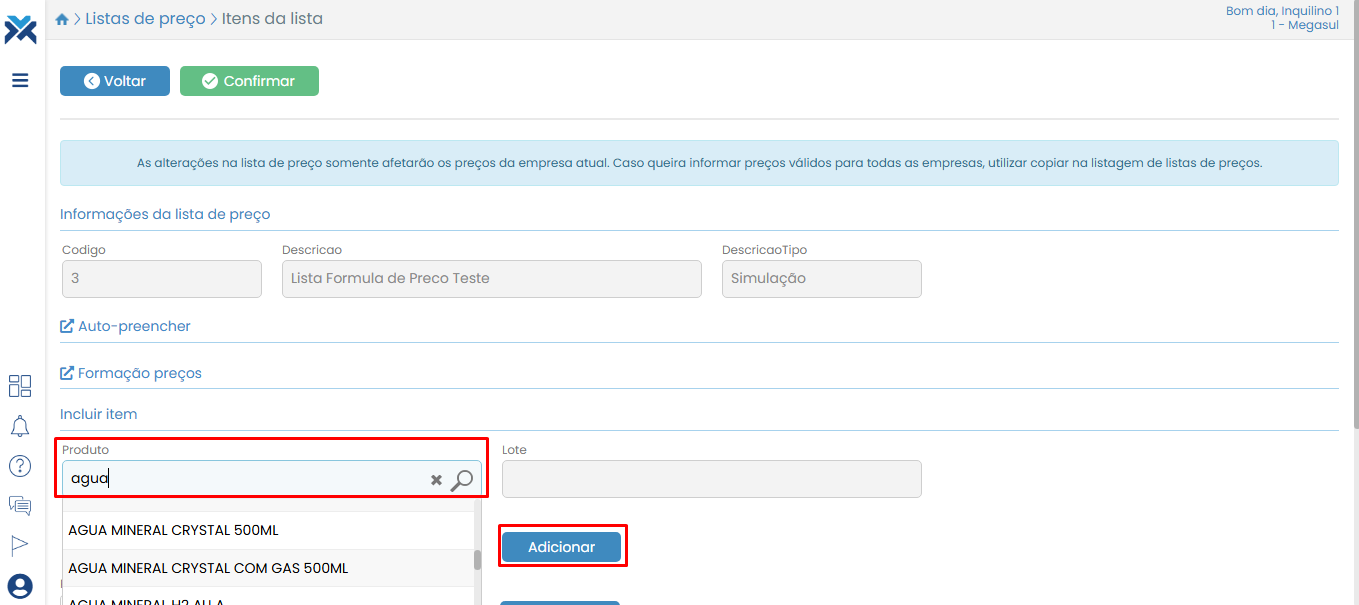This screenshot has width=1359, height=605.
Task: Open help with the question mark icon
Action: coord(20,466)
